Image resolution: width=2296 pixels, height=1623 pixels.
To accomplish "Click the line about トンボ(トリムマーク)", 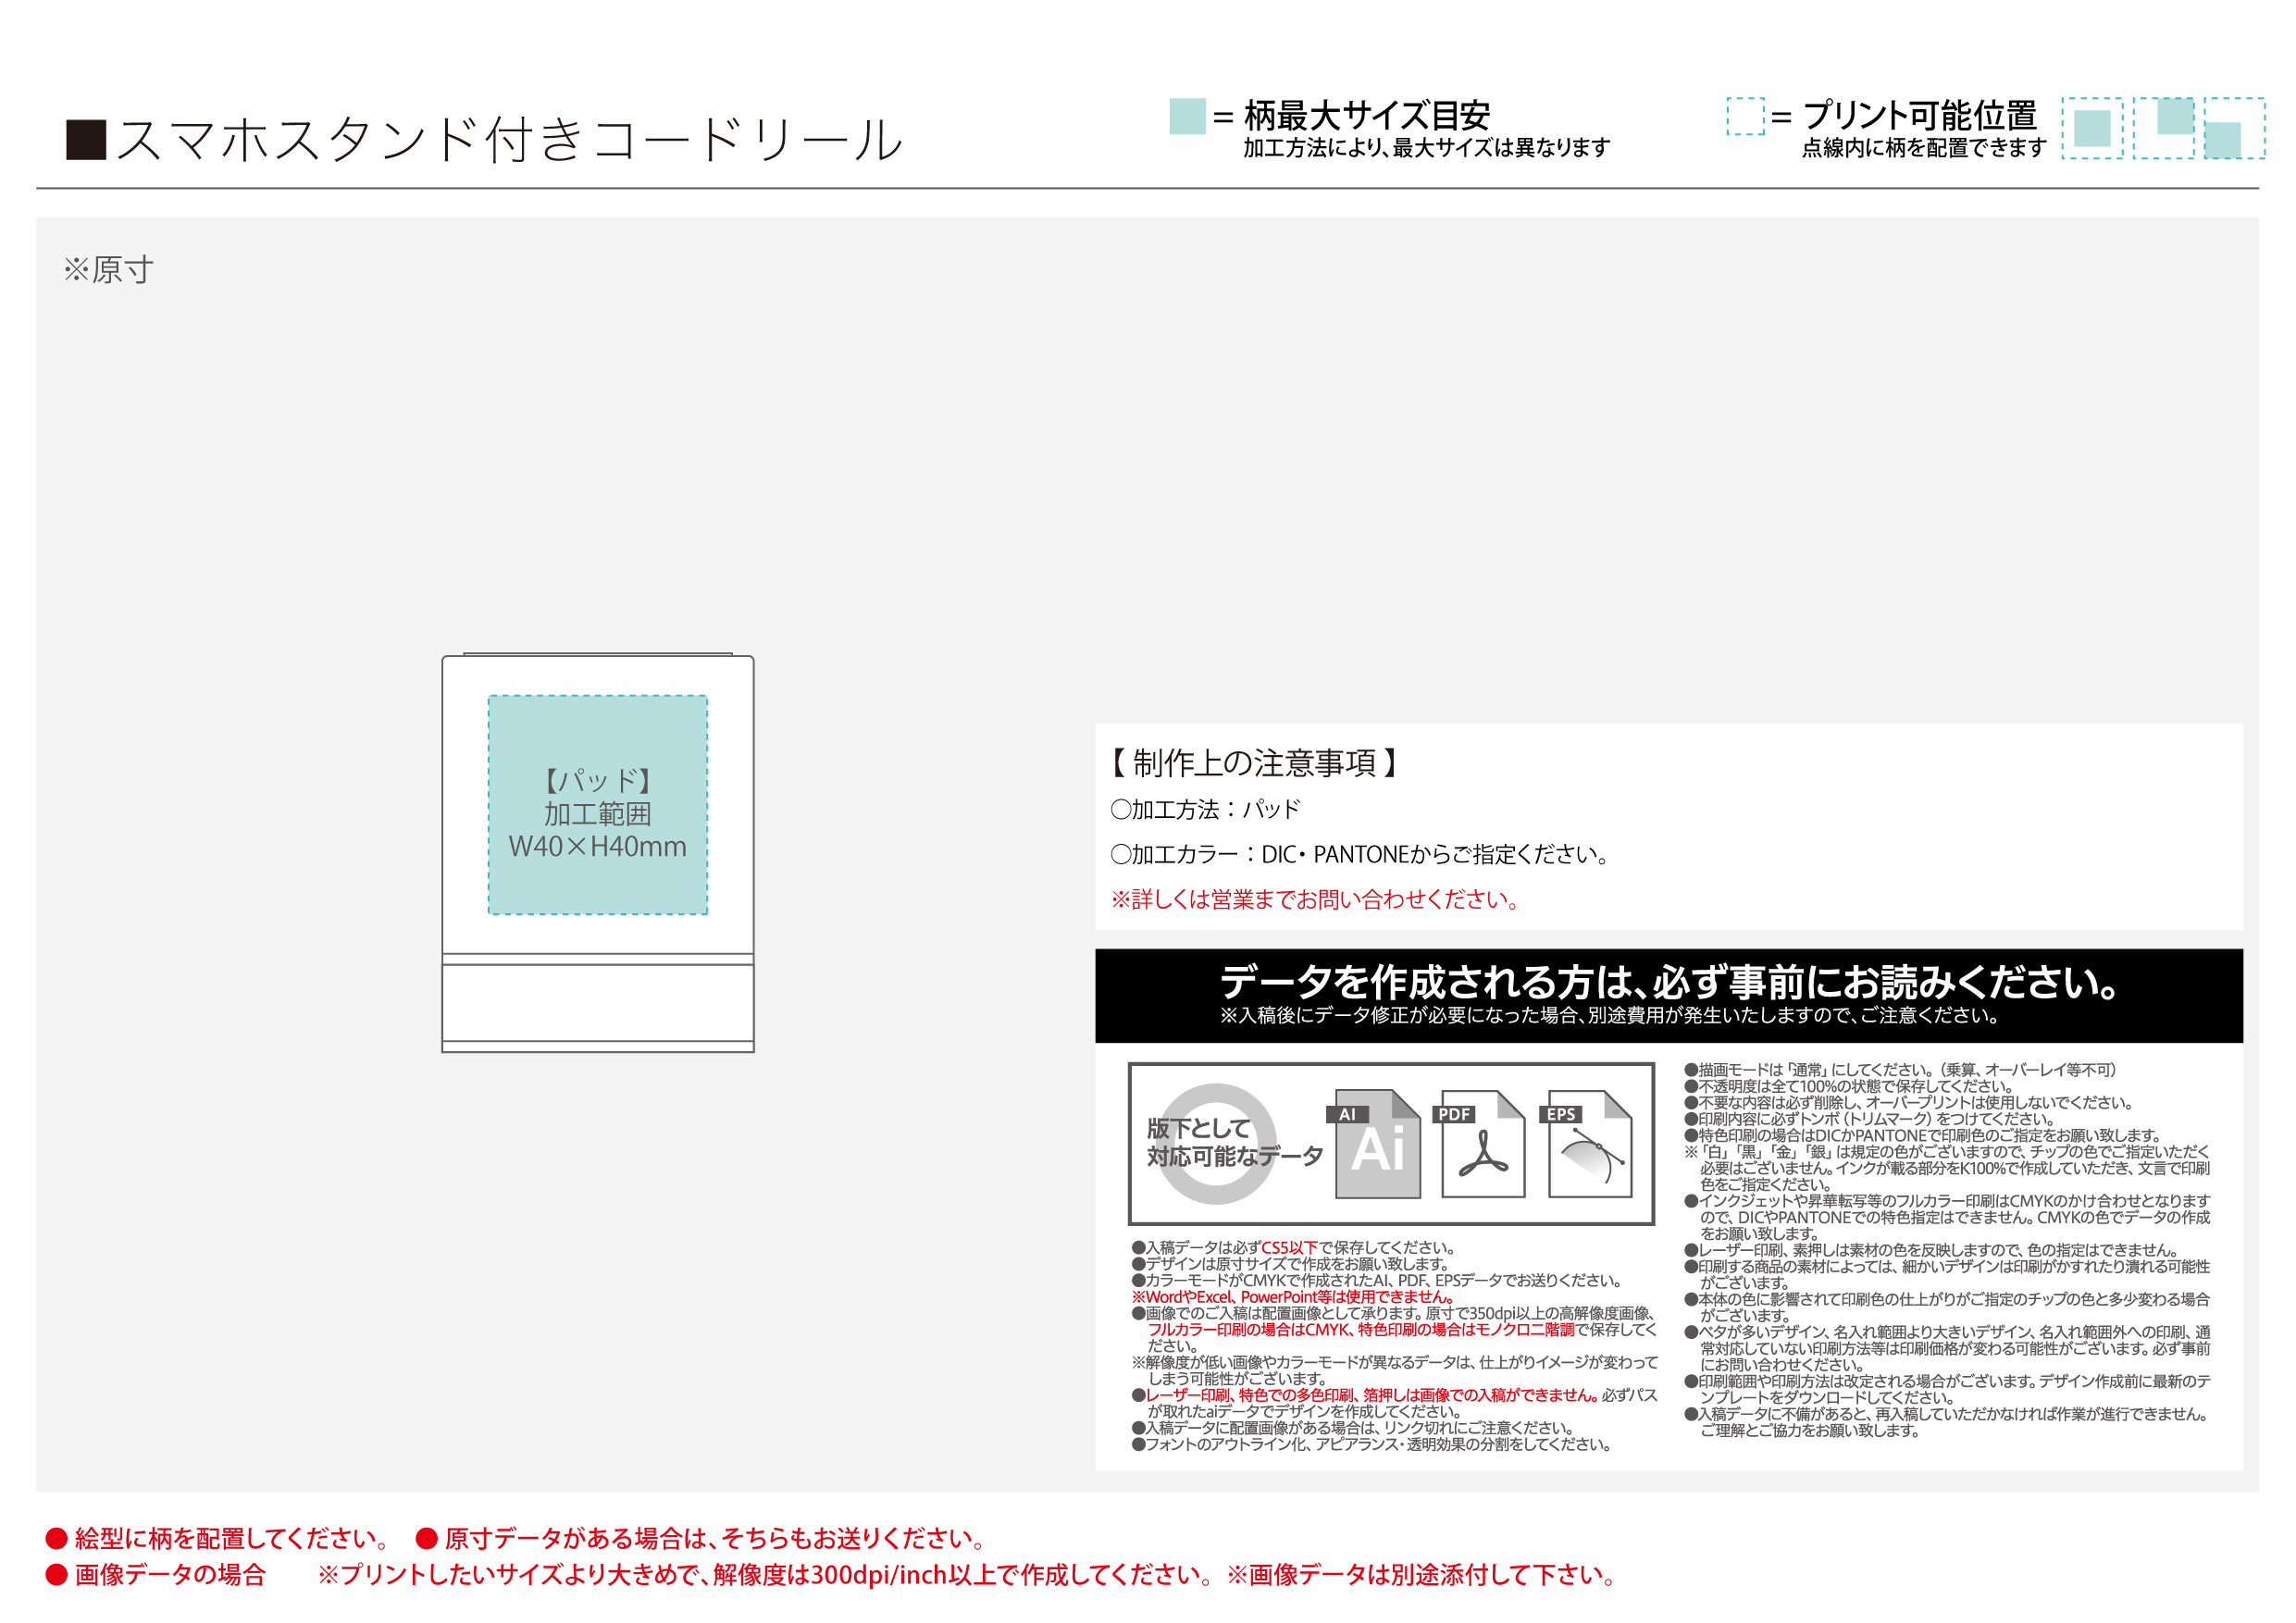I will tap(1869, 1119).
